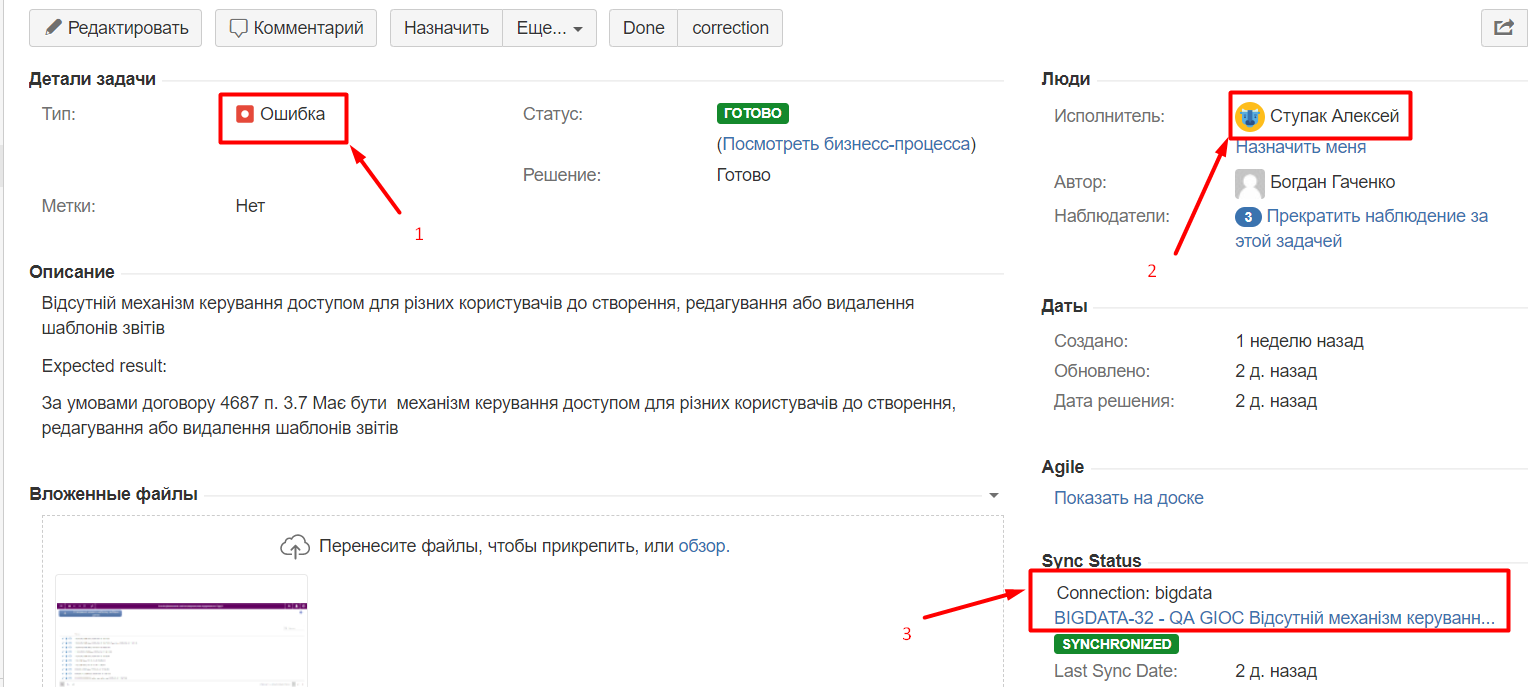Expand the Еще... dropdown menu
Image resolution: width=1530 pixels, height=687 pixels.
point(549,28)
